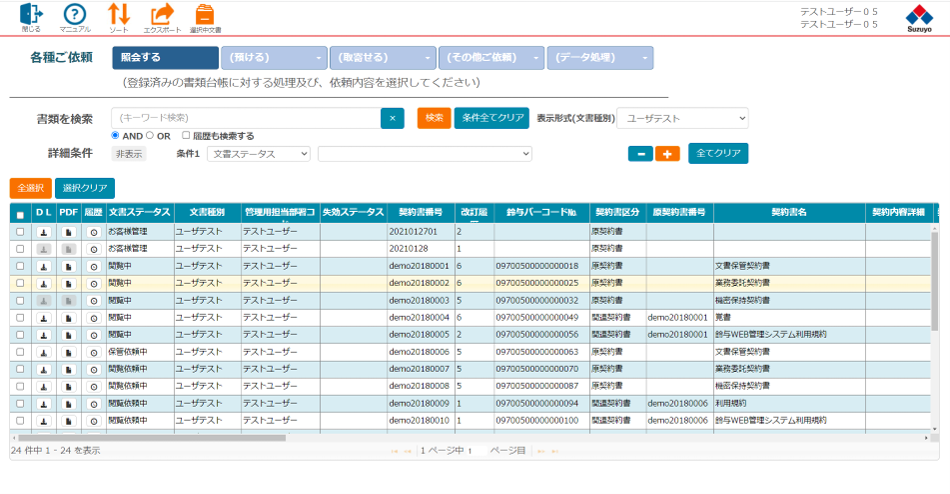Image resolution: width=950 pixels, height=494 pixels.
Task: Open the PDF icon for demo20180004
Action: (68, 317)
